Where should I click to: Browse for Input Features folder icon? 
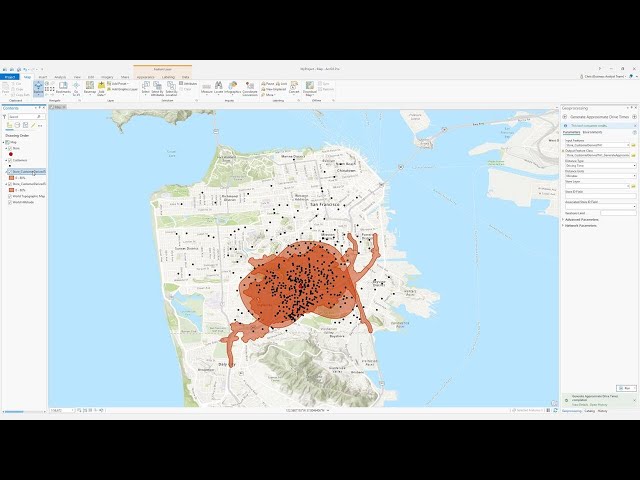click(x=634, y=145)
